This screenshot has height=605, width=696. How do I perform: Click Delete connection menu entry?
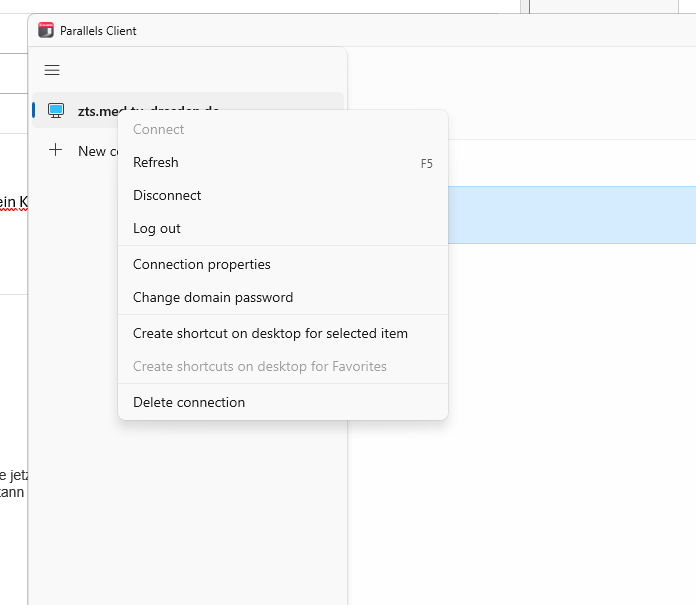click(x=189, y=402)
